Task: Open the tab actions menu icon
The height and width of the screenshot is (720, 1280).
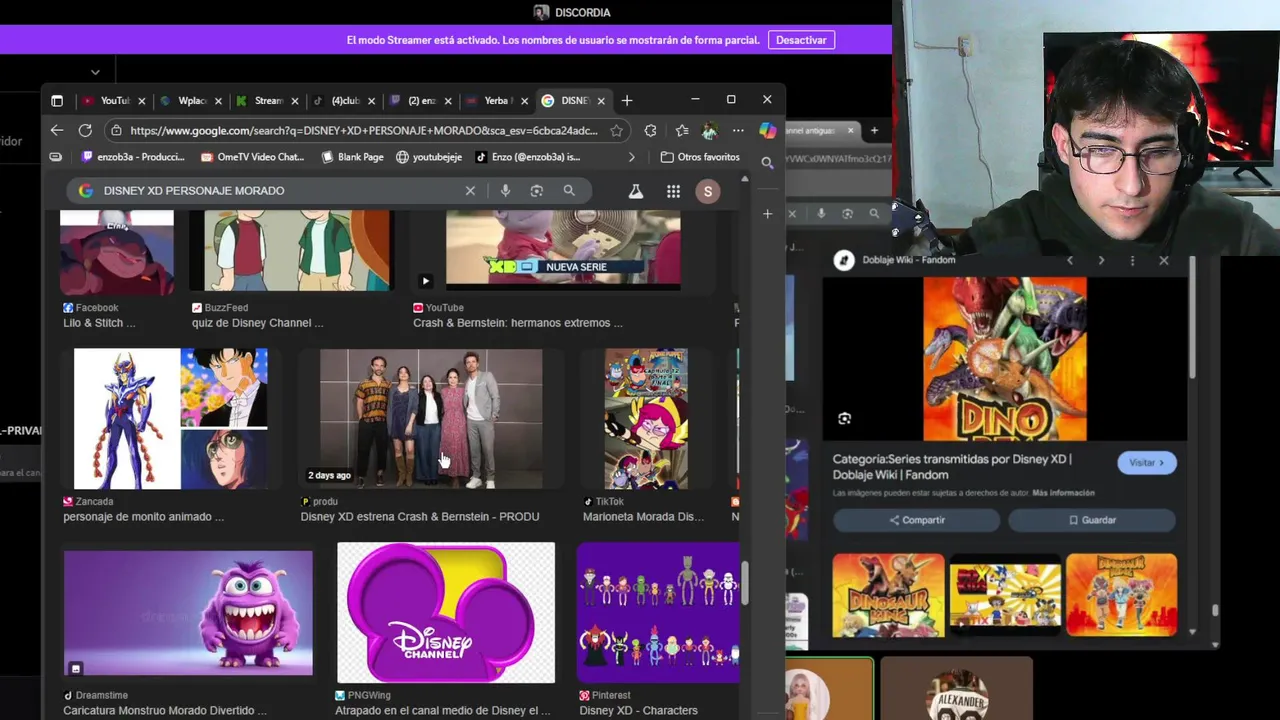Action: coord(57,100)
